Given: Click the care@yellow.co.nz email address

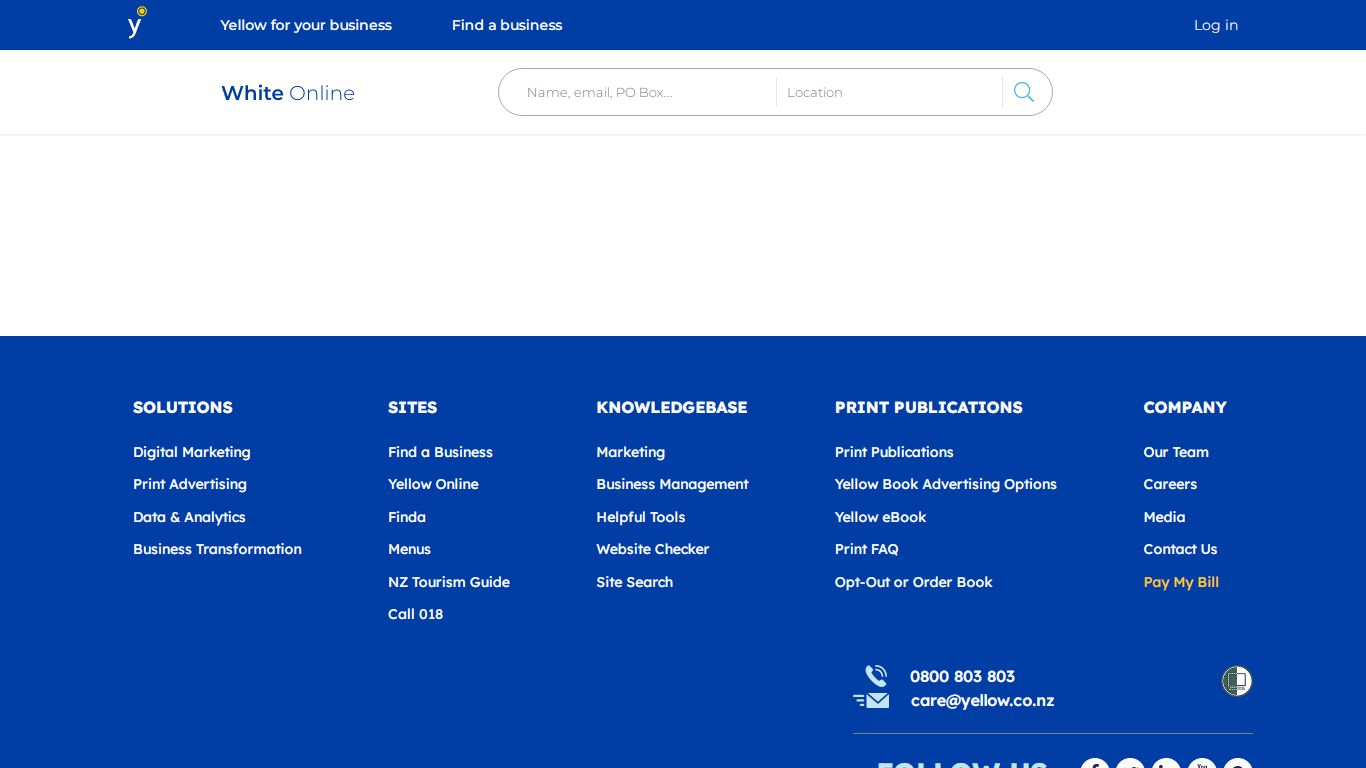Looking at the screenshot, I should (x=982, y=701).
